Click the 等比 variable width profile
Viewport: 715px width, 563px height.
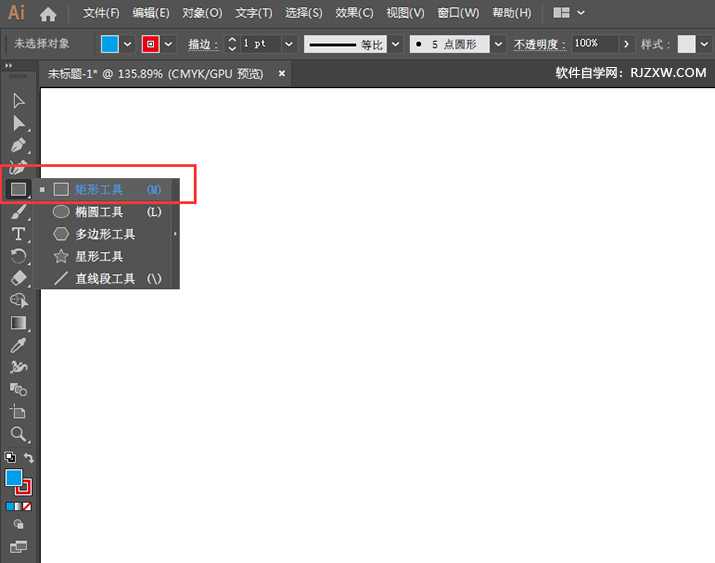(x=345, y=44)
